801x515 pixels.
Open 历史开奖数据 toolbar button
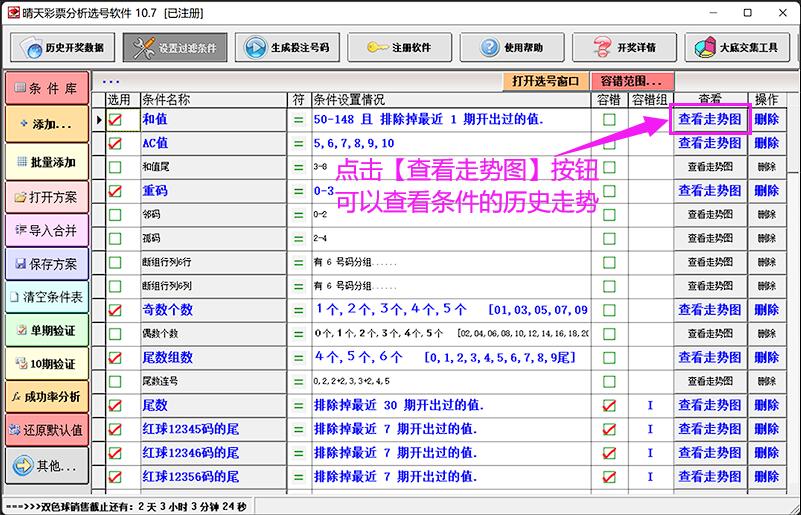point(64,47)
